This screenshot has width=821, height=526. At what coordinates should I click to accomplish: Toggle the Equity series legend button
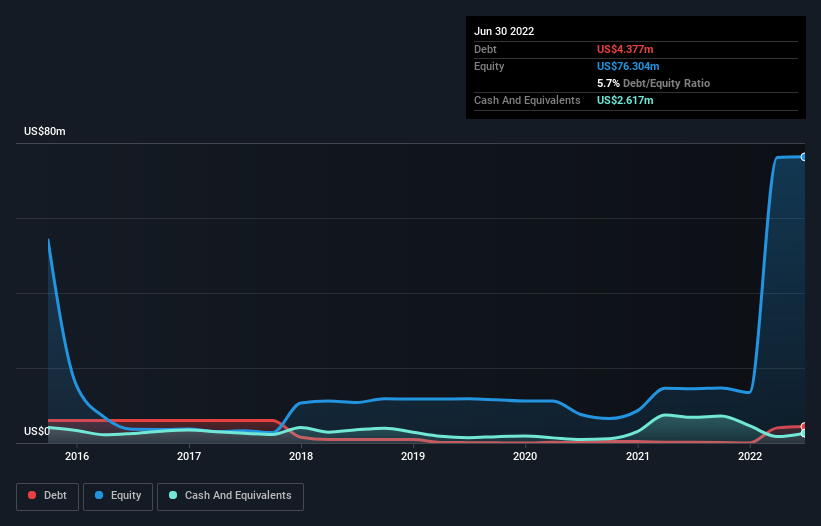coord(118,496)
